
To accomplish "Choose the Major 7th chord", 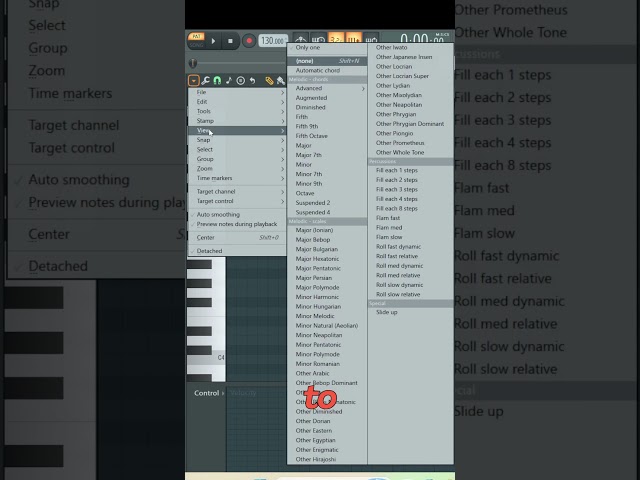I will 327,155.
